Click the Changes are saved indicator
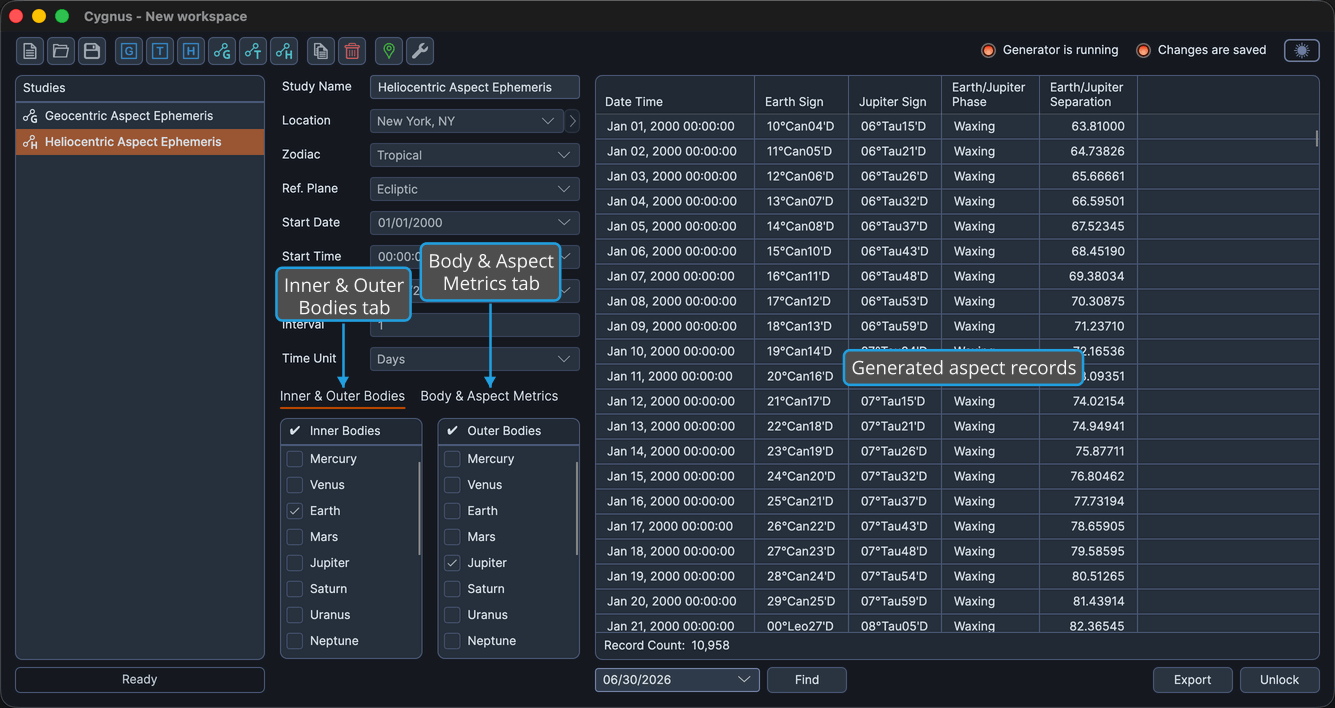 [1202, 50]
